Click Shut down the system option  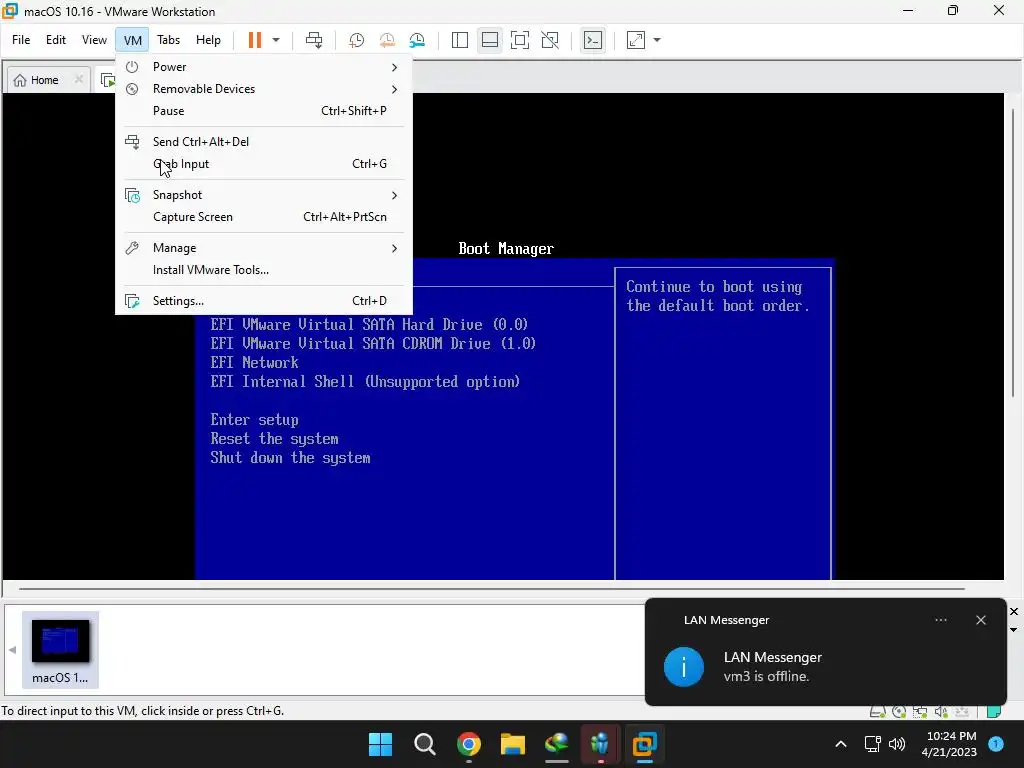tap(290, 458)
